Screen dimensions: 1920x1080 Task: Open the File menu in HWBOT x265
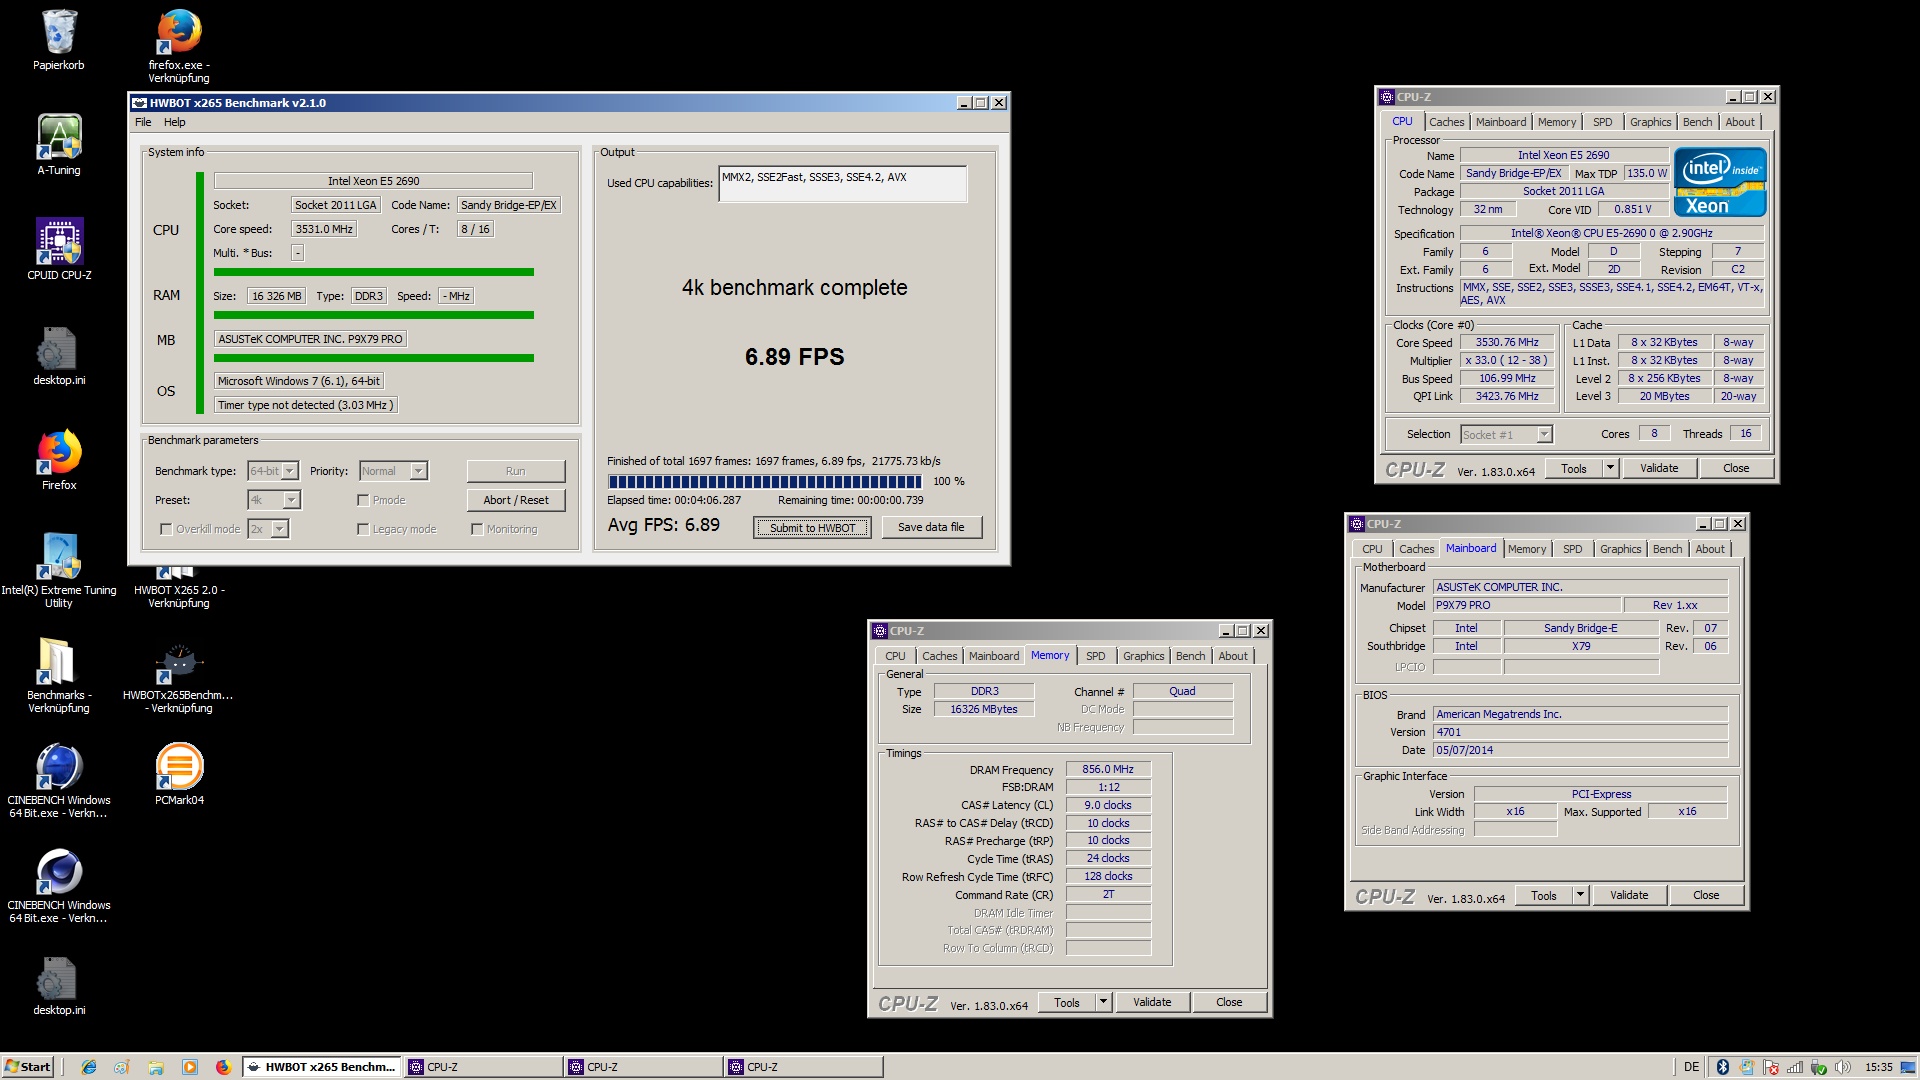(143, 122)
